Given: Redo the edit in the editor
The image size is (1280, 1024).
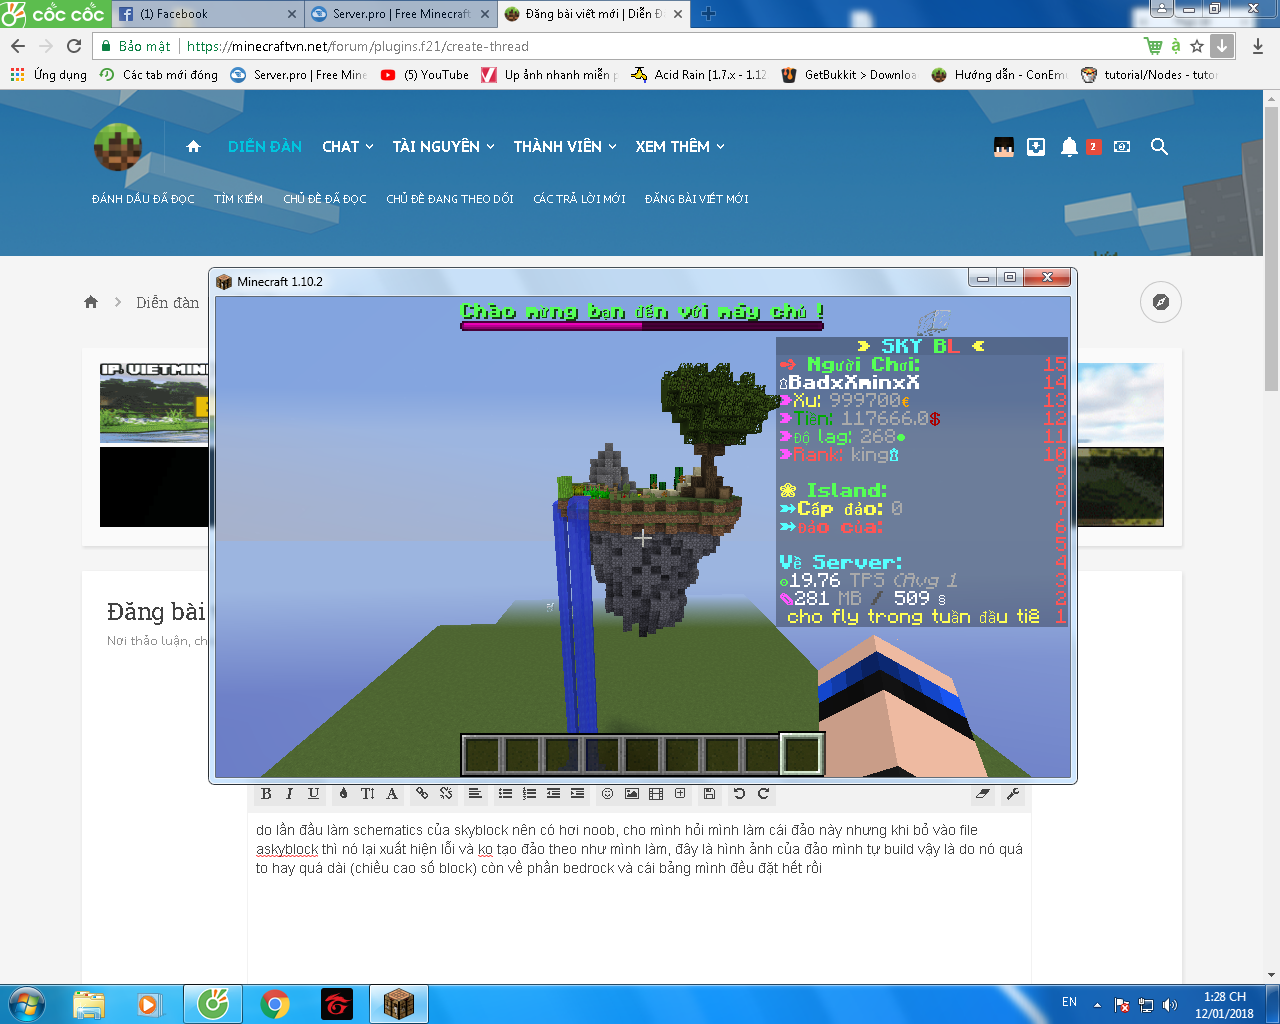Looking at the screenshot, I should coord(763,794).
